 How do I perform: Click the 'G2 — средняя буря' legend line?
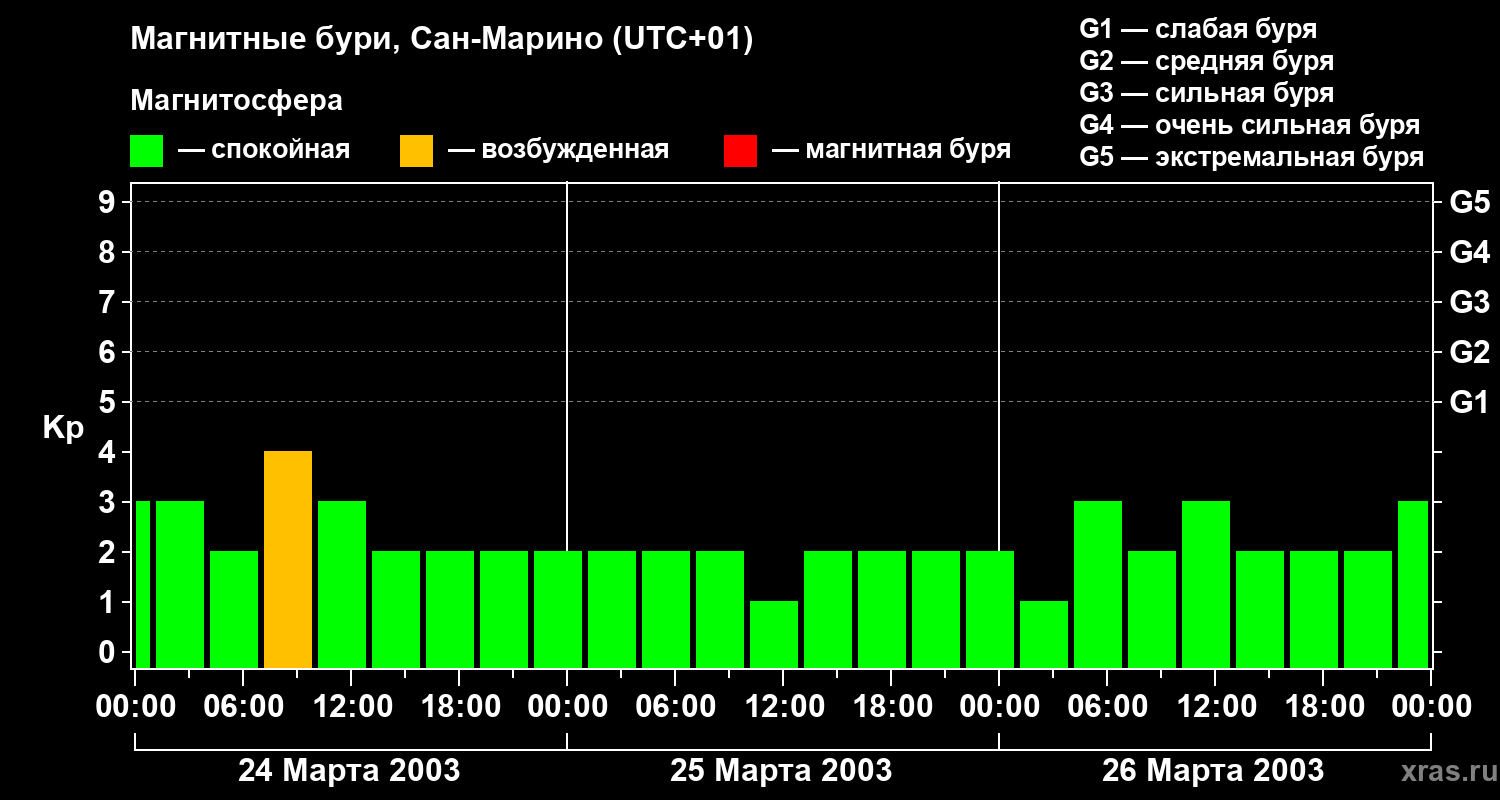click(x=1206, y=61)
